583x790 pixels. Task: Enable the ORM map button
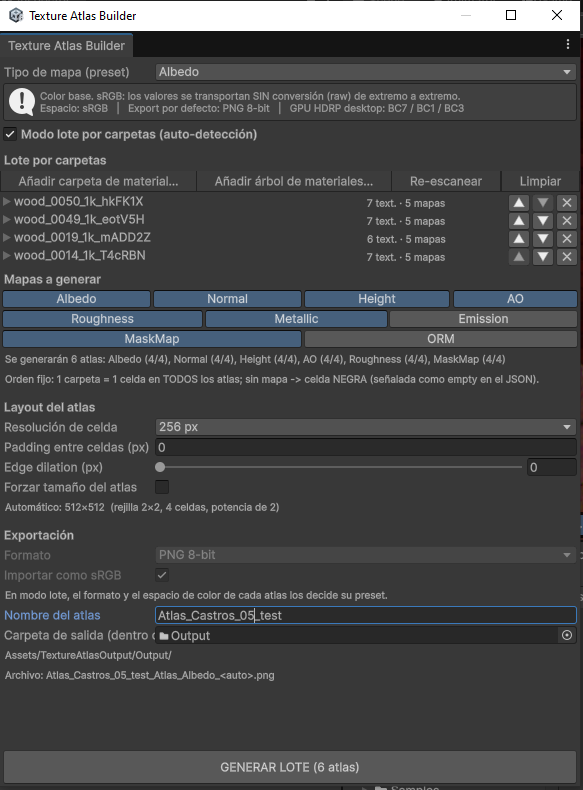point(441,339)
